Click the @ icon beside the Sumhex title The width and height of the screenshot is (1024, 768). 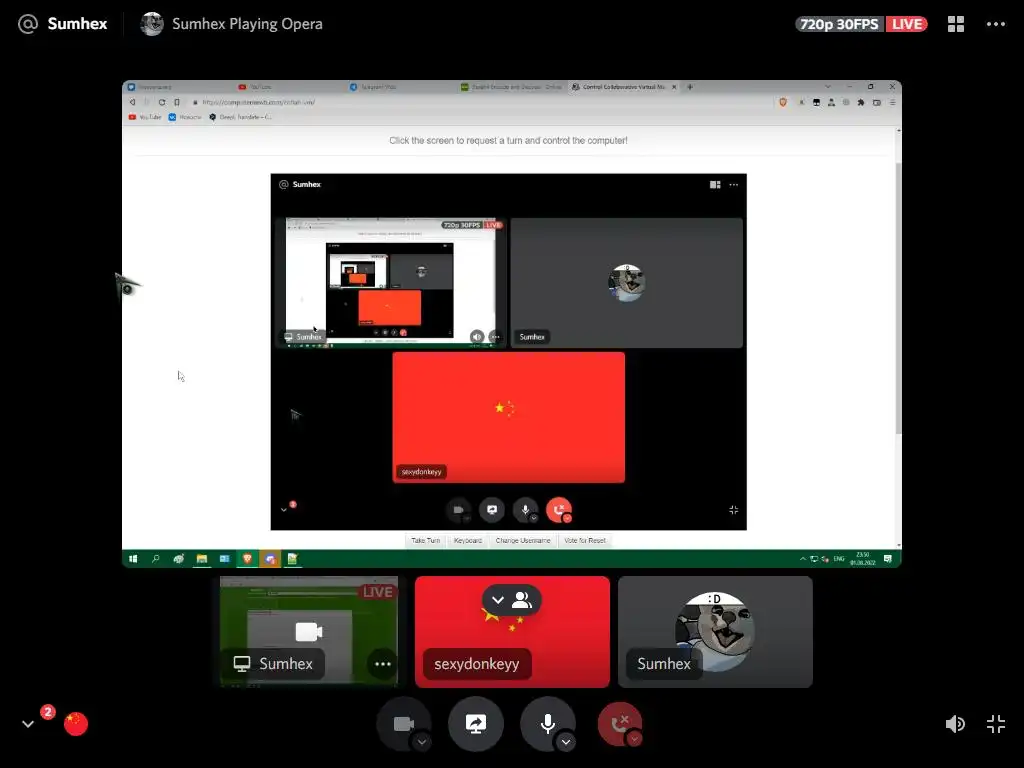(27, 24)
